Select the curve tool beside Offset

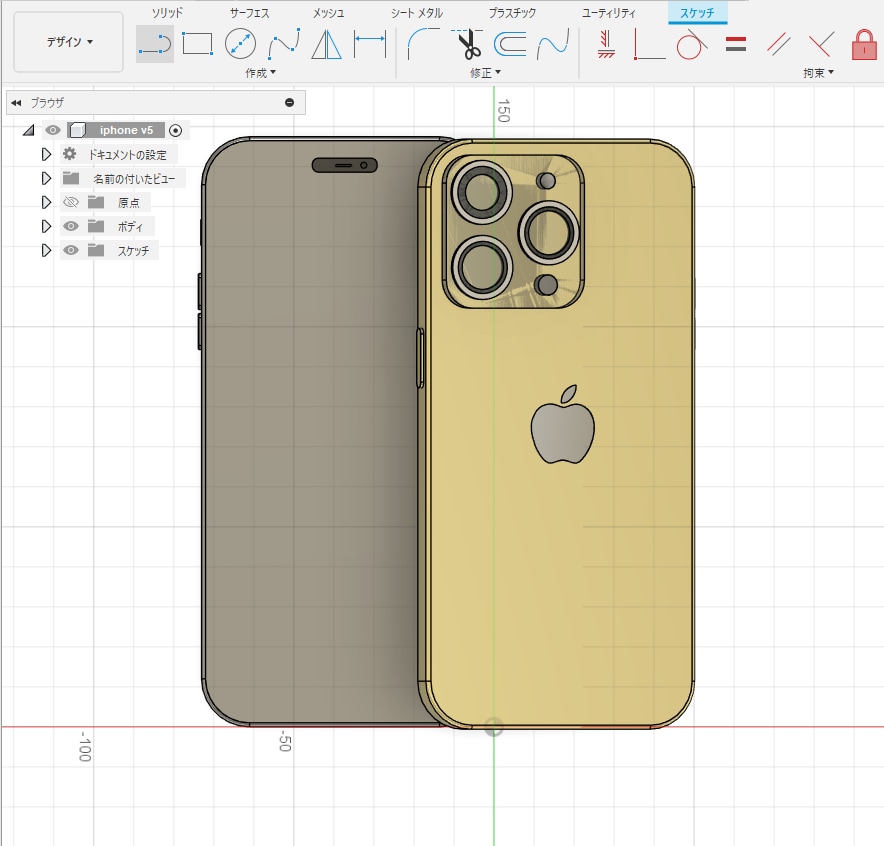(x=552, y=44)
